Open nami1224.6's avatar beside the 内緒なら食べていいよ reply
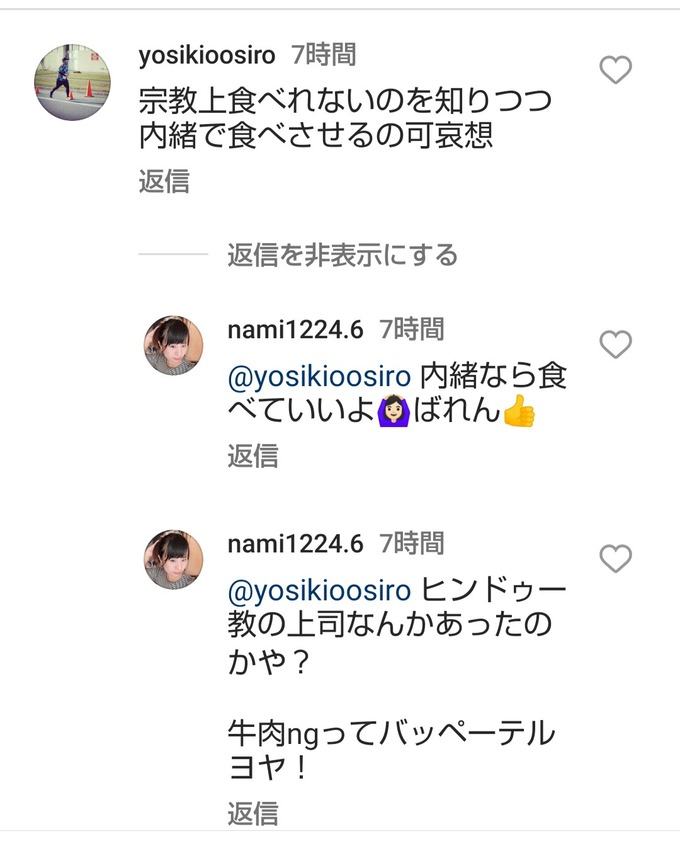The image size is (680, 841). tap(174, 345)
